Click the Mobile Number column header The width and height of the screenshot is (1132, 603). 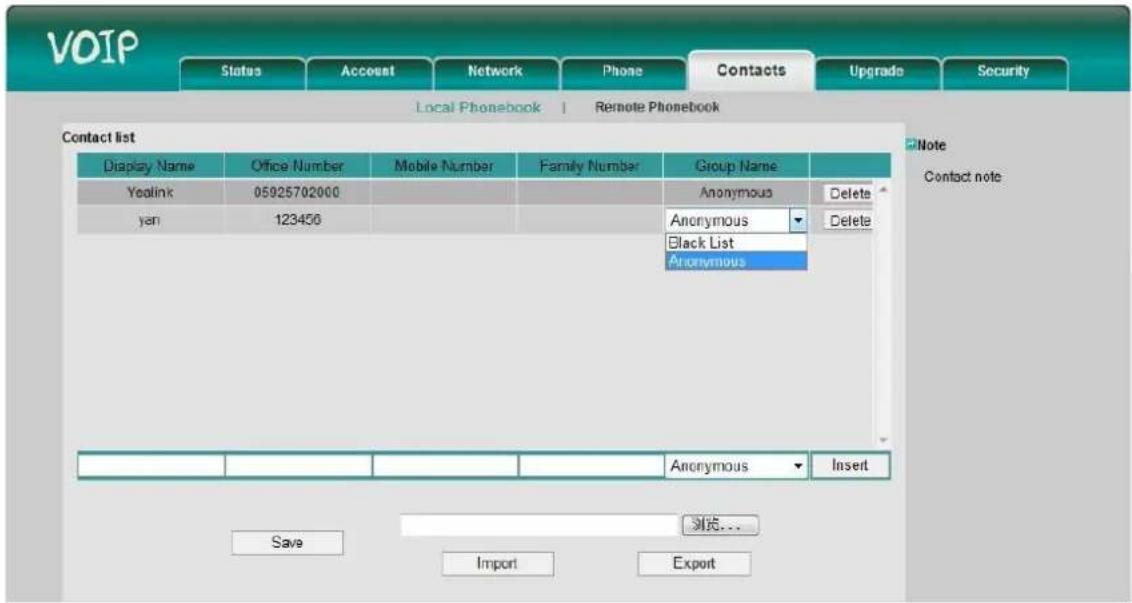(444, 166)
